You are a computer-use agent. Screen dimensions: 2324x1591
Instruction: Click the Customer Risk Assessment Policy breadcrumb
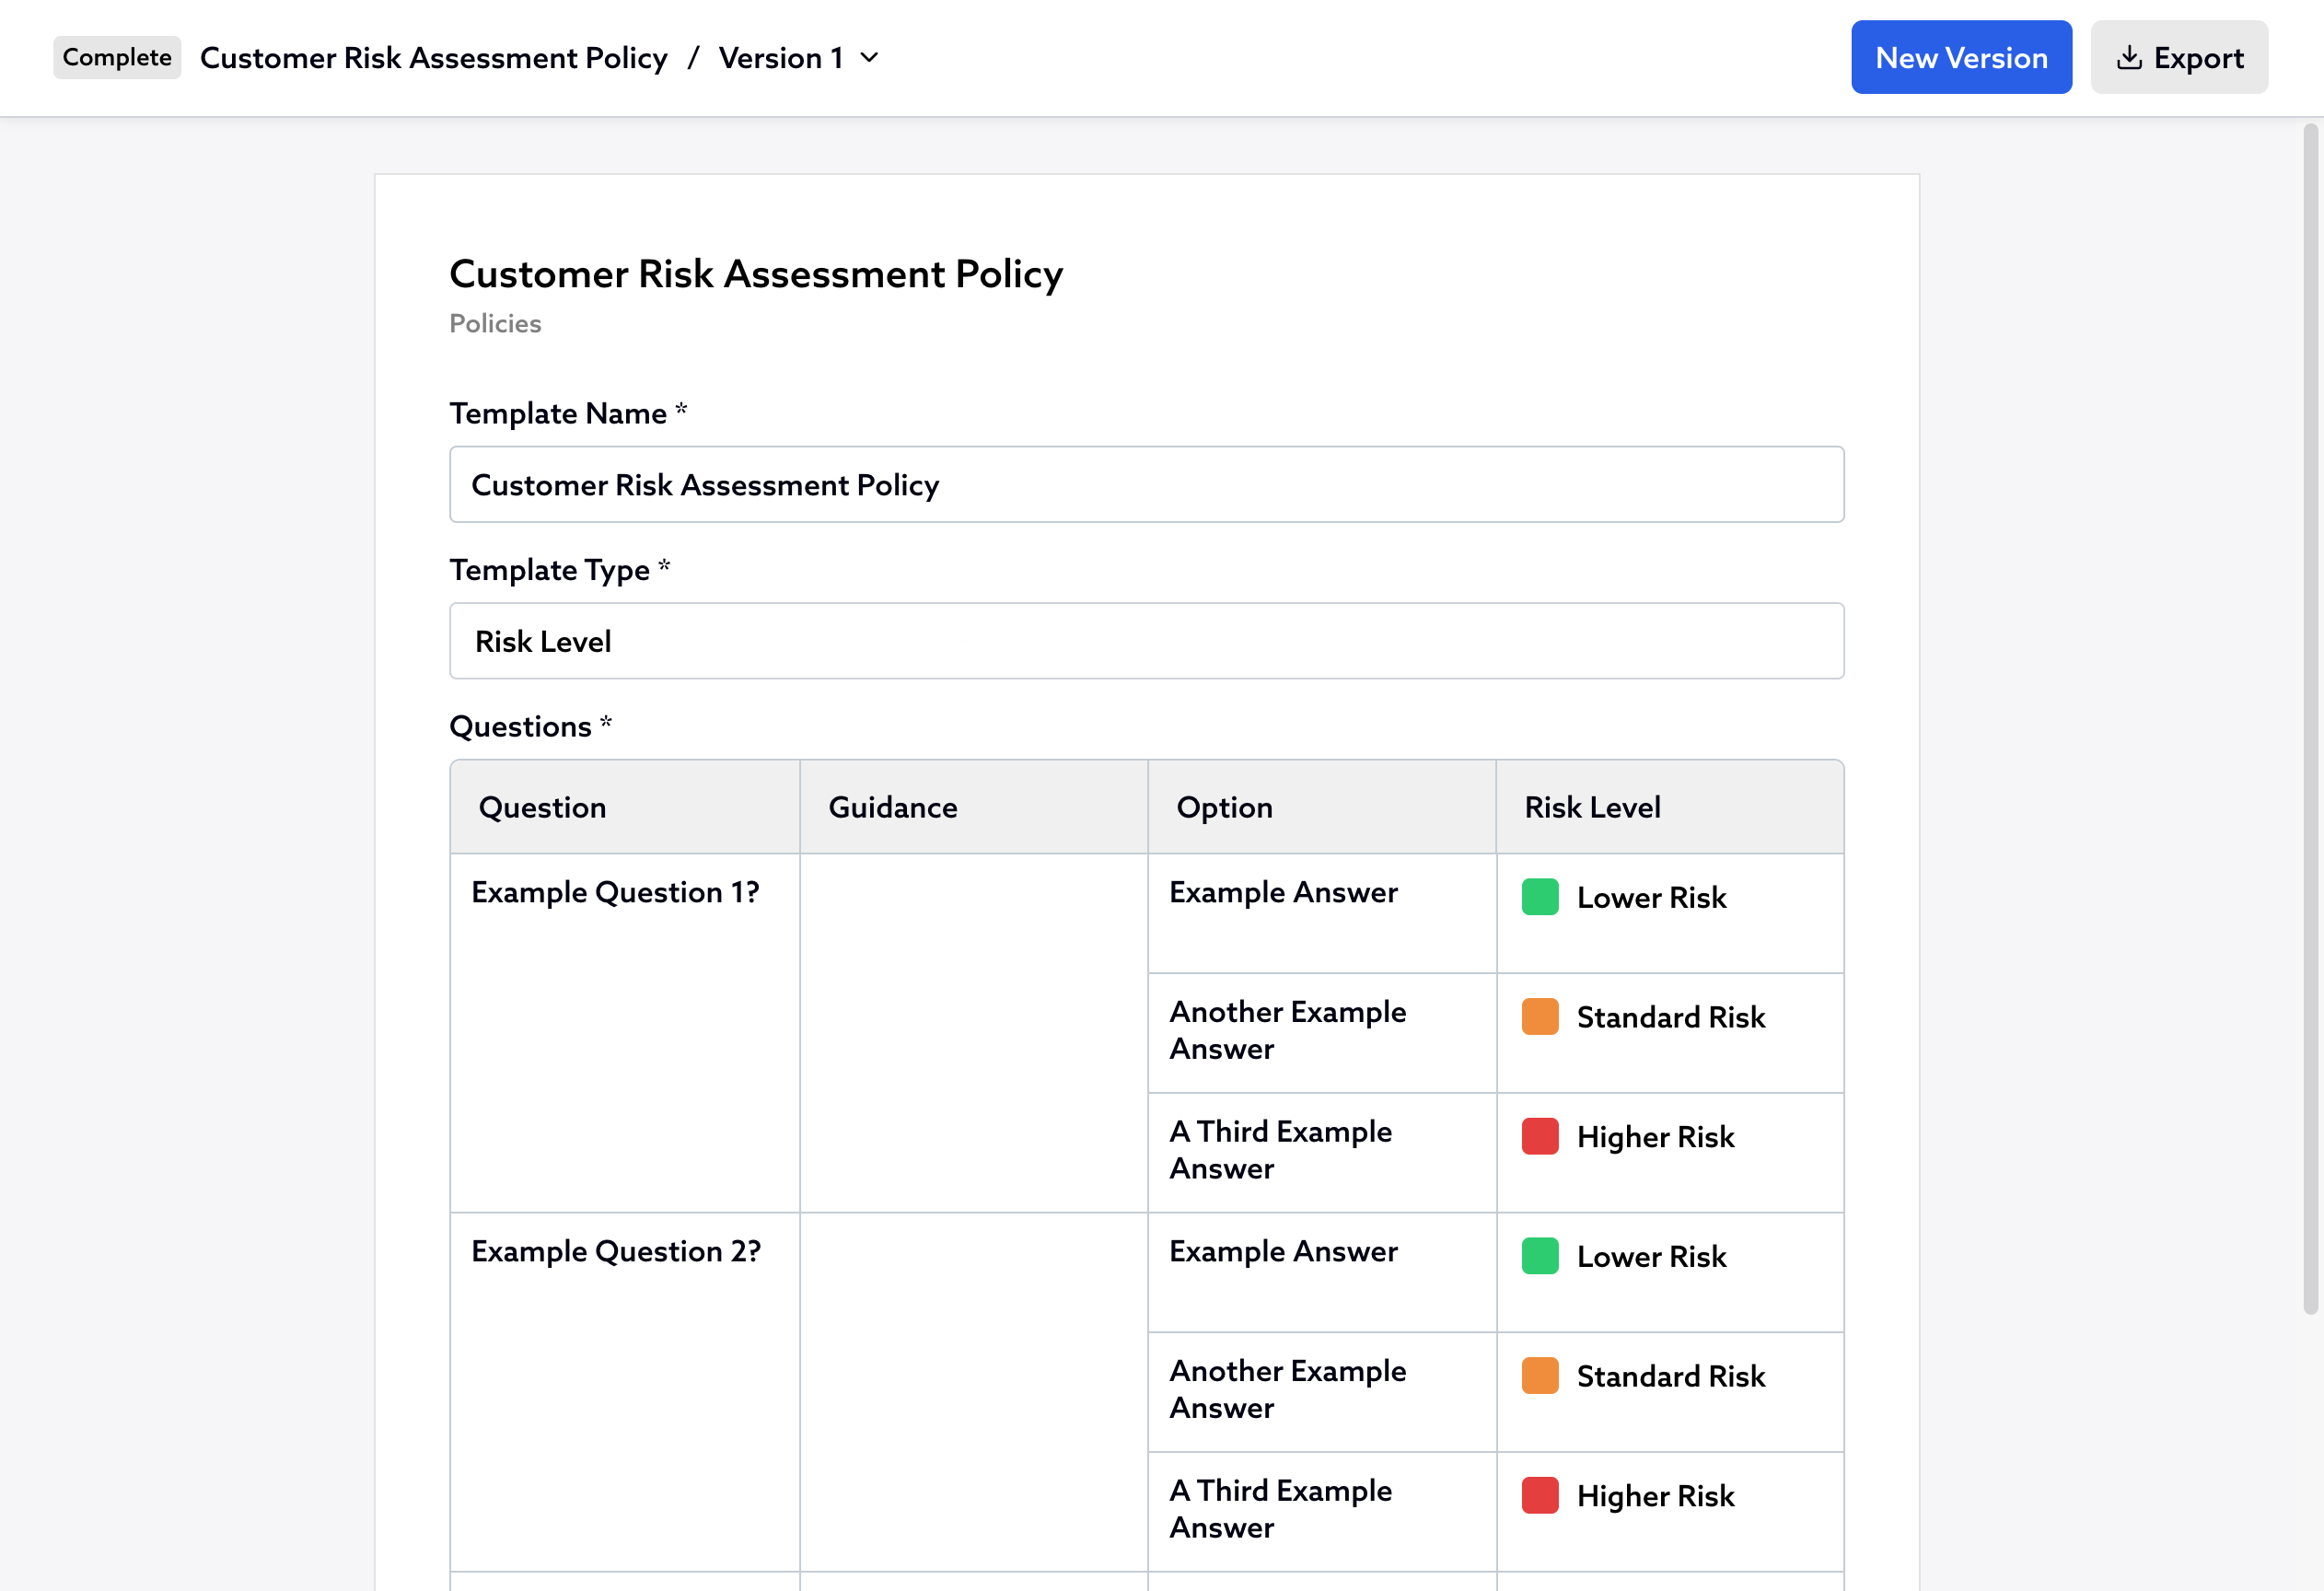(x=433, y=58)
